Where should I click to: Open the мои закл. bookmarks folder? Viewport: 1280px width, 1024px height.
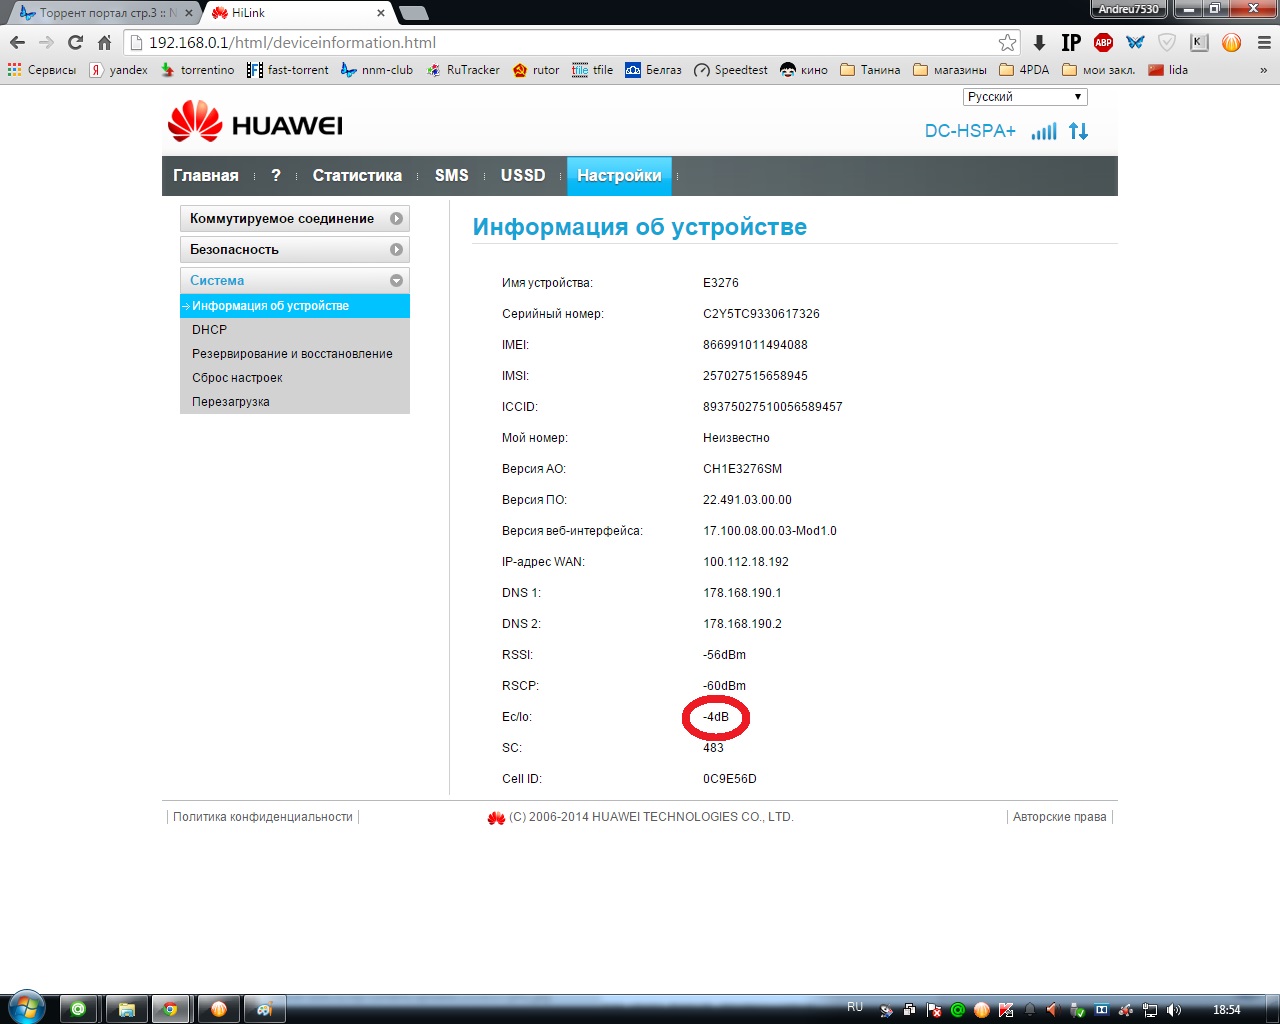click(1099, 70)
